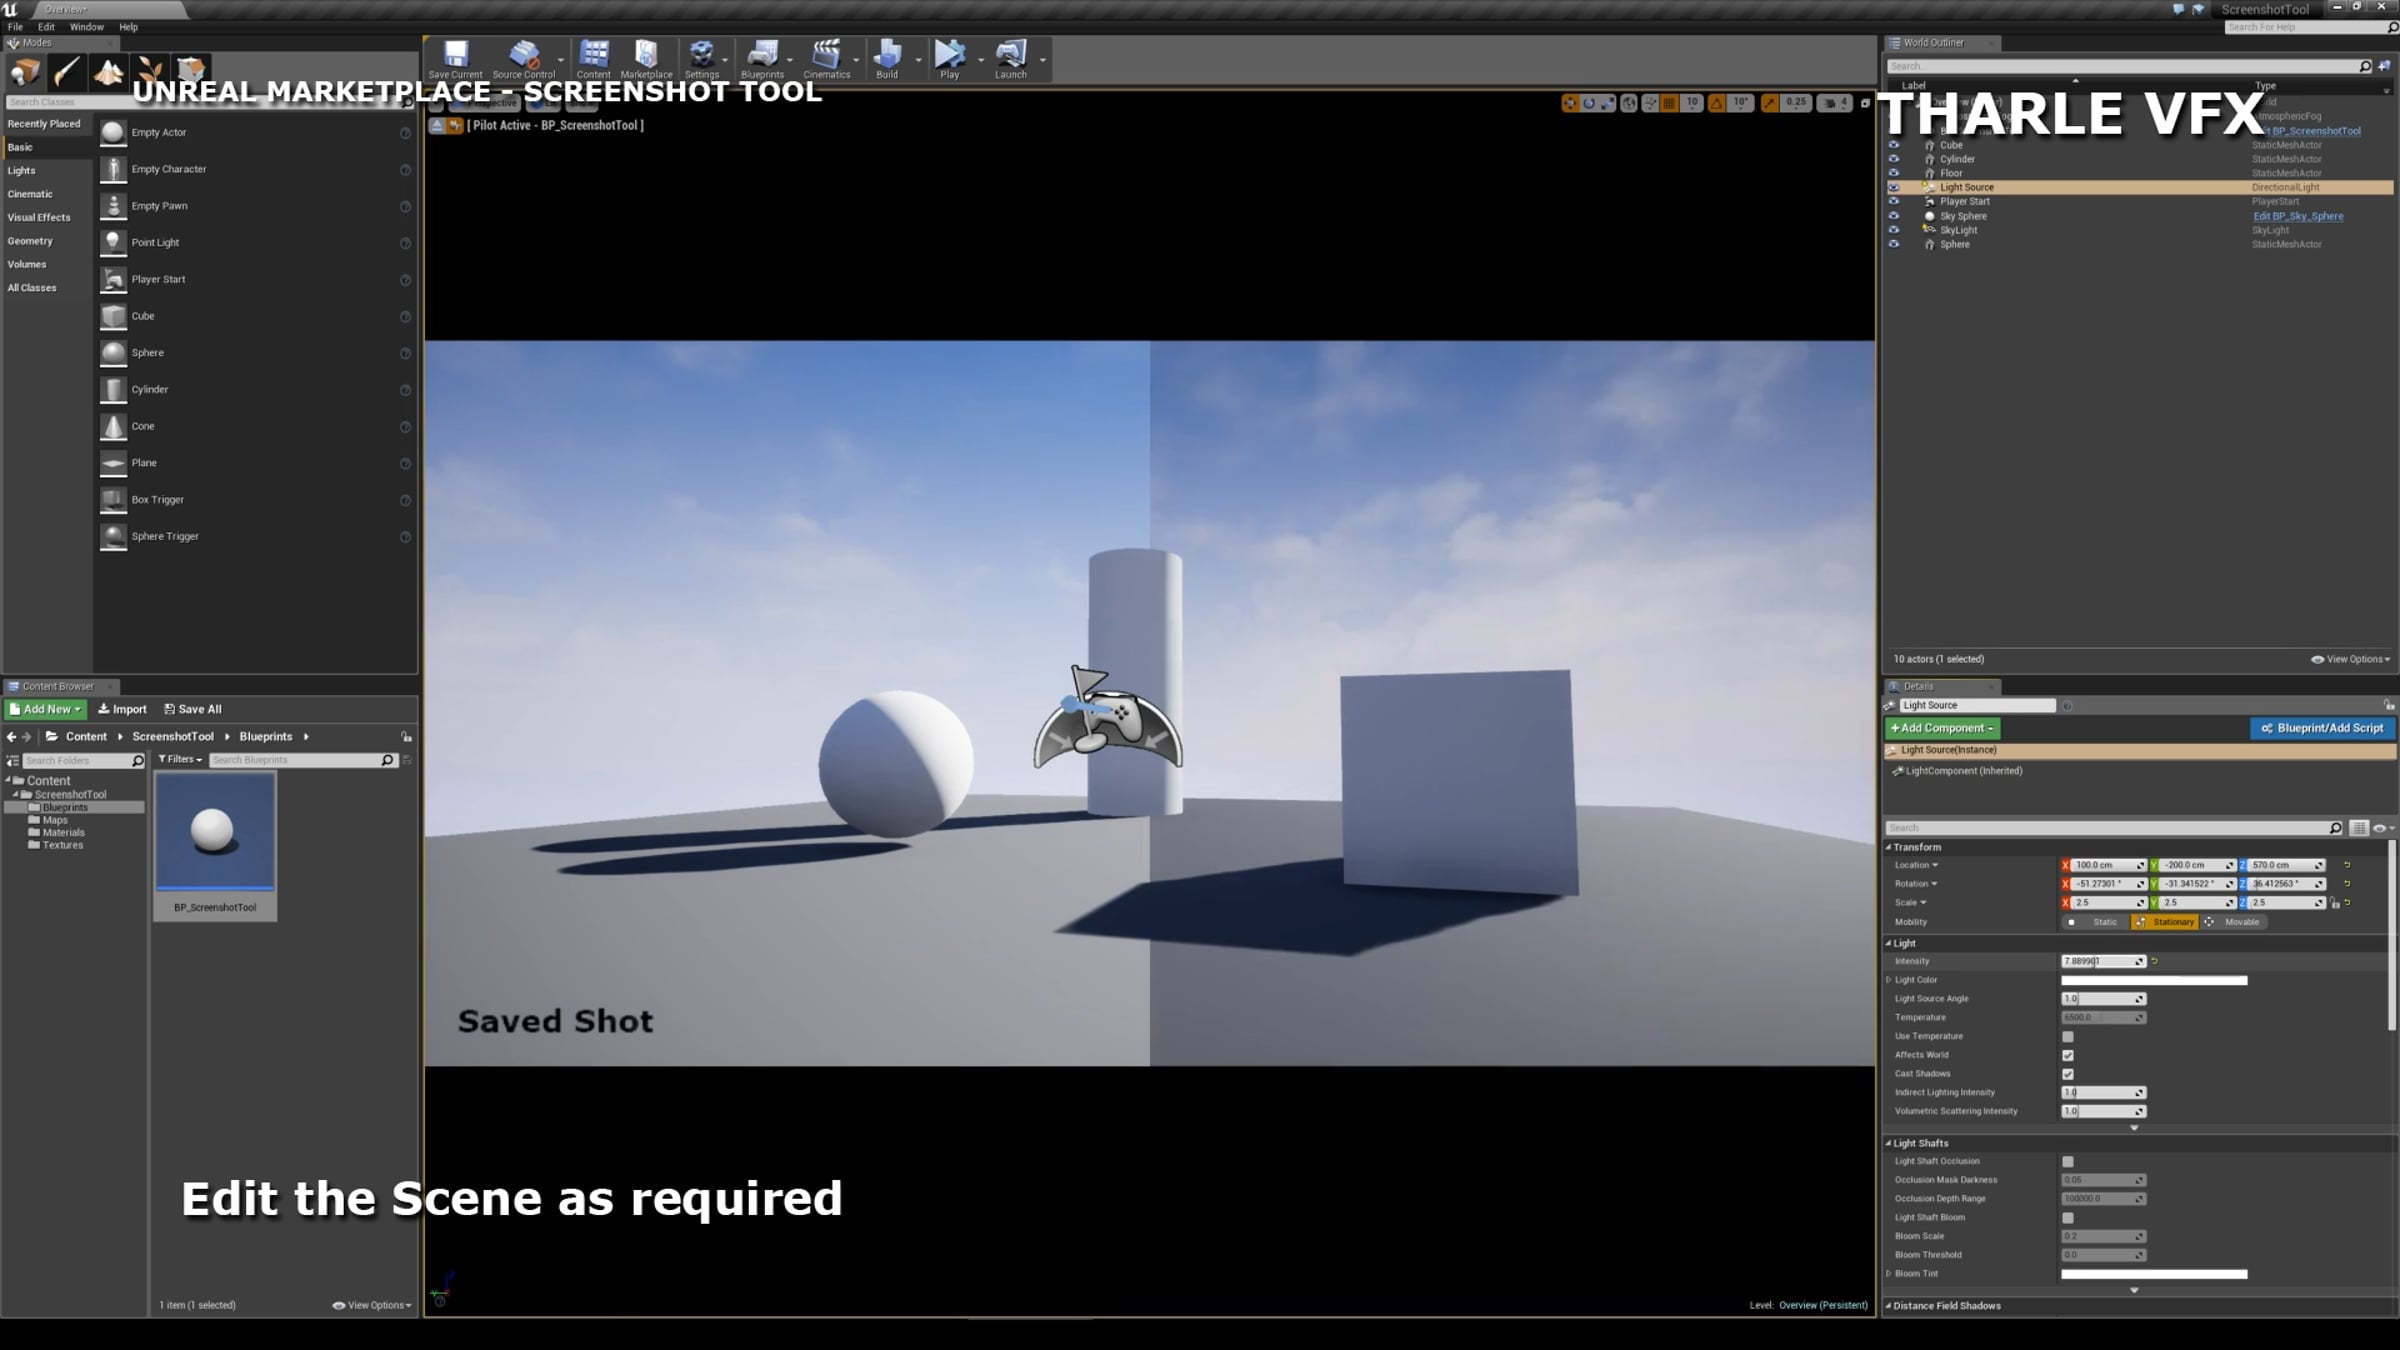
Task: Open the Window menu
Action: point(86,27)
